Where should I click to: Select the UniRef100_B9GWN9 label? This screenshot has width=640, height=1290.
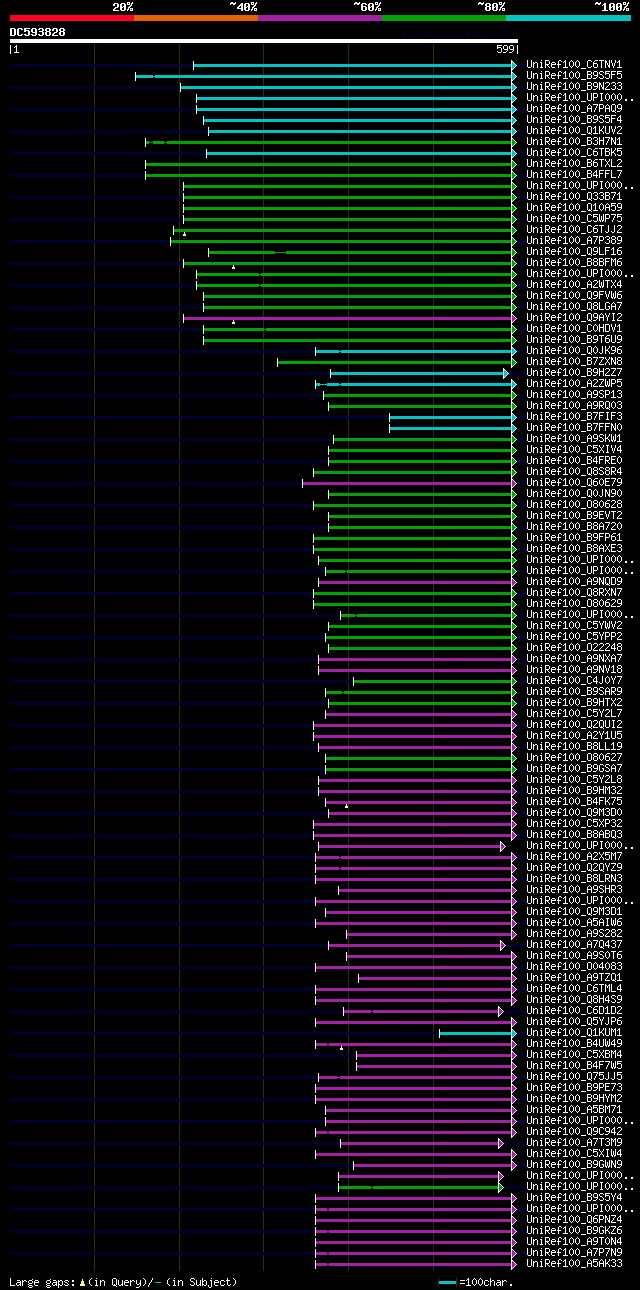tap(574, 1165)
